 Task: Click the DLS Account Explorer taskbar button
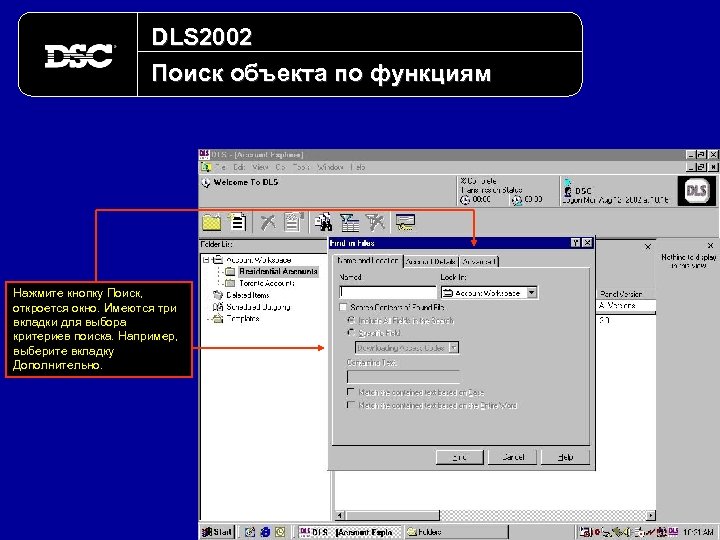350,532
